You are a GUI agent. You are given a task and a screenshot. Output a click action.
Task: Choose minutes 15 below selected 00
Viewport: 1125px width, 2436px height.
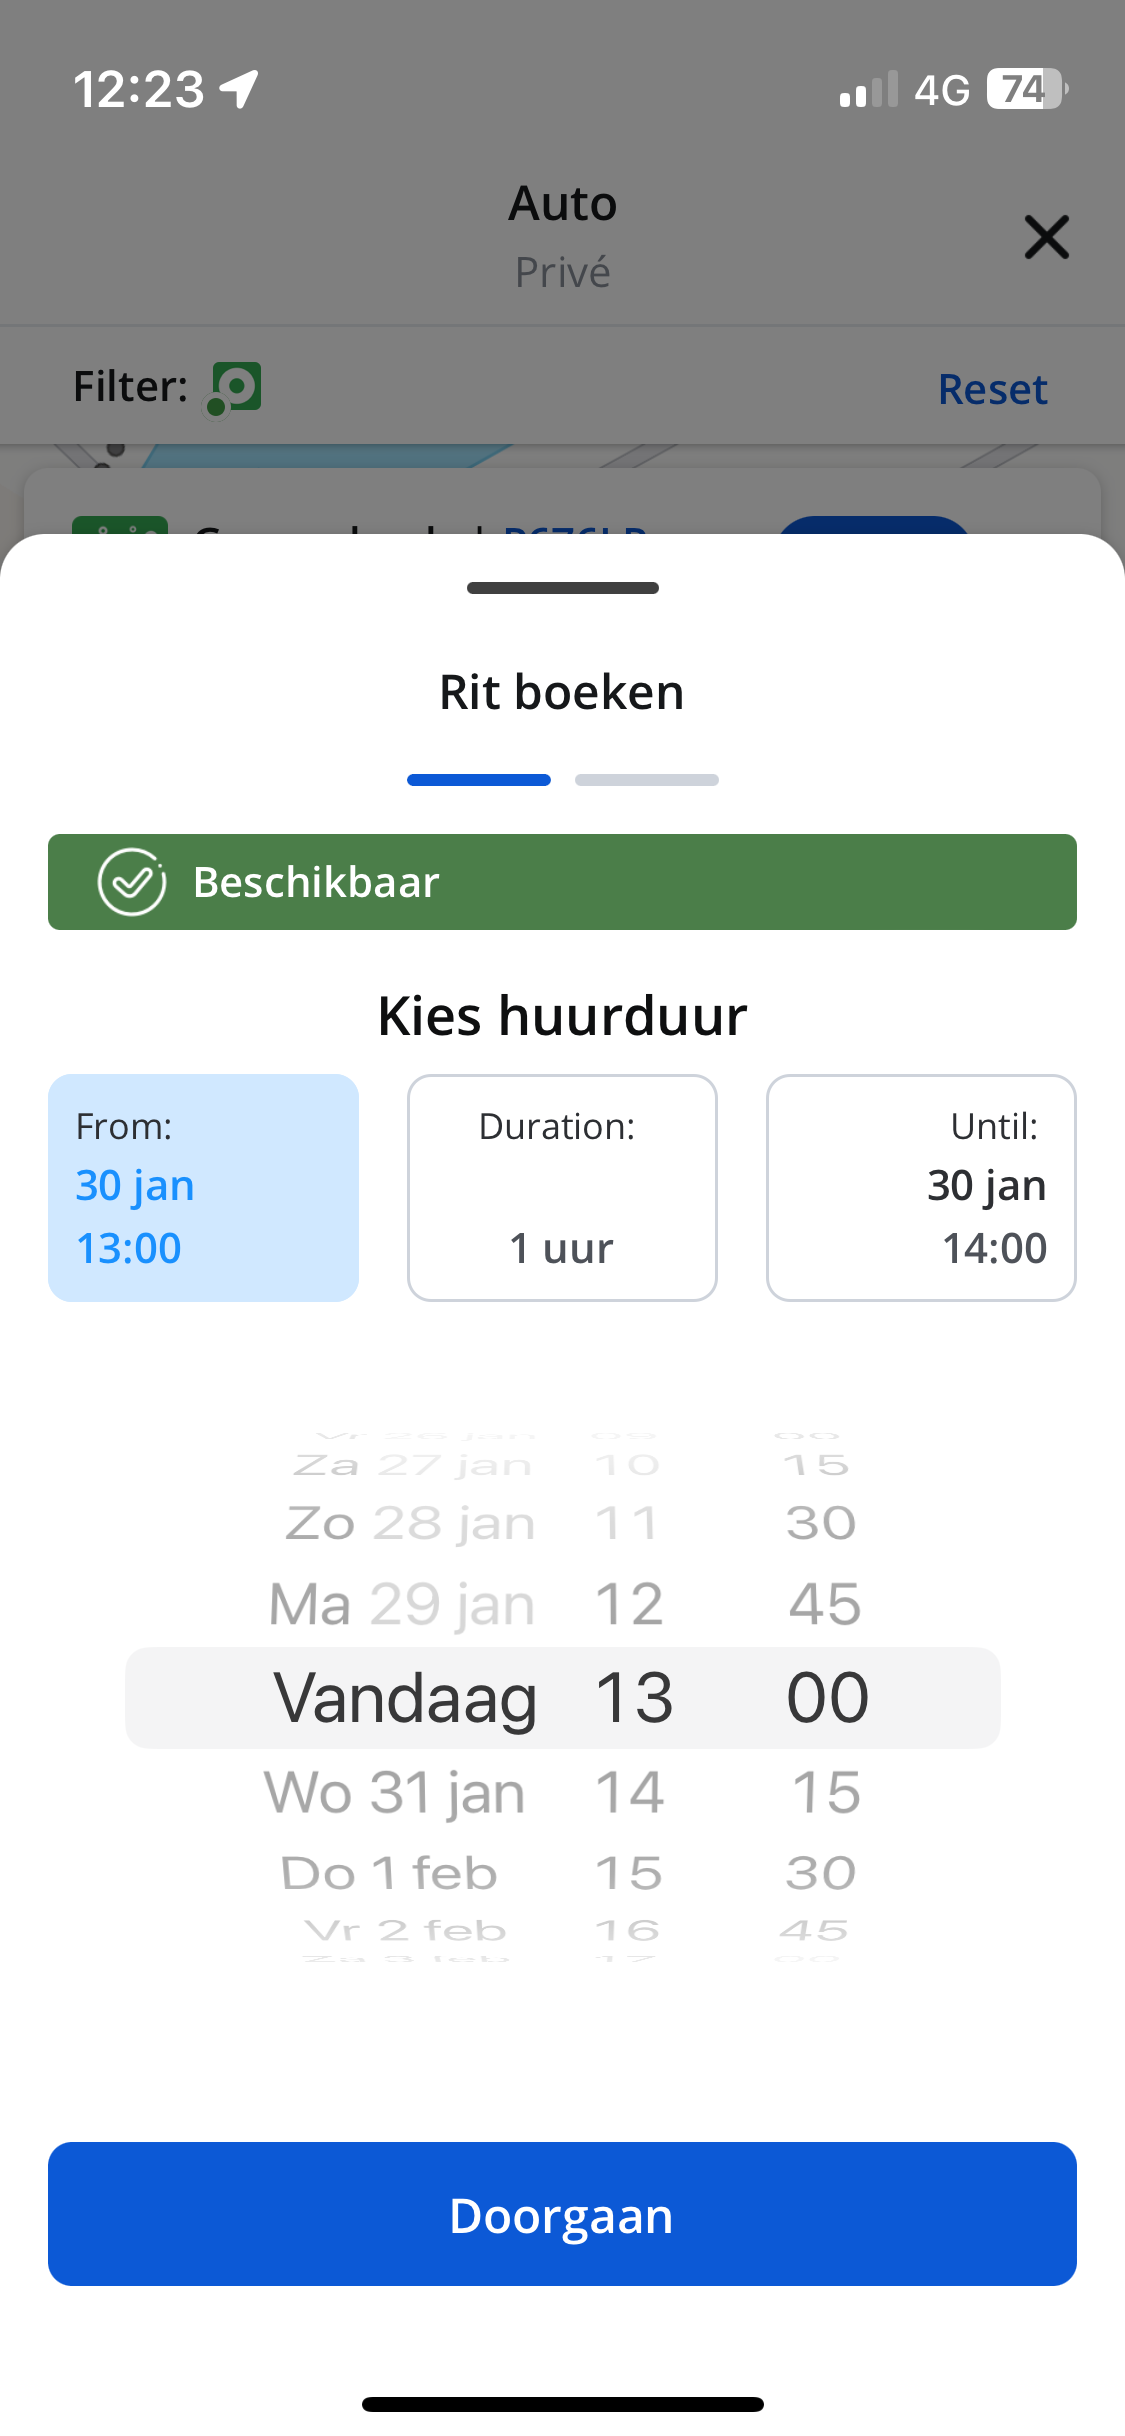pos(826,1792)
